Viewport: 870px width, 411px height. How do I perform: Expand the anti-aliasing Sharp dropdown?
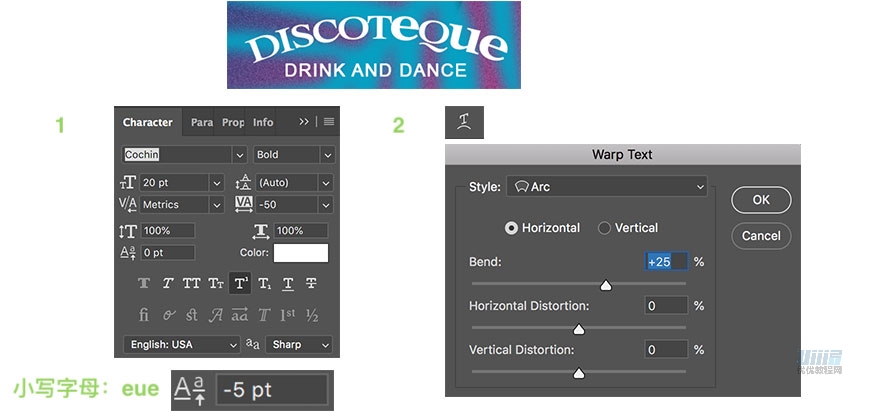[300, 344]
